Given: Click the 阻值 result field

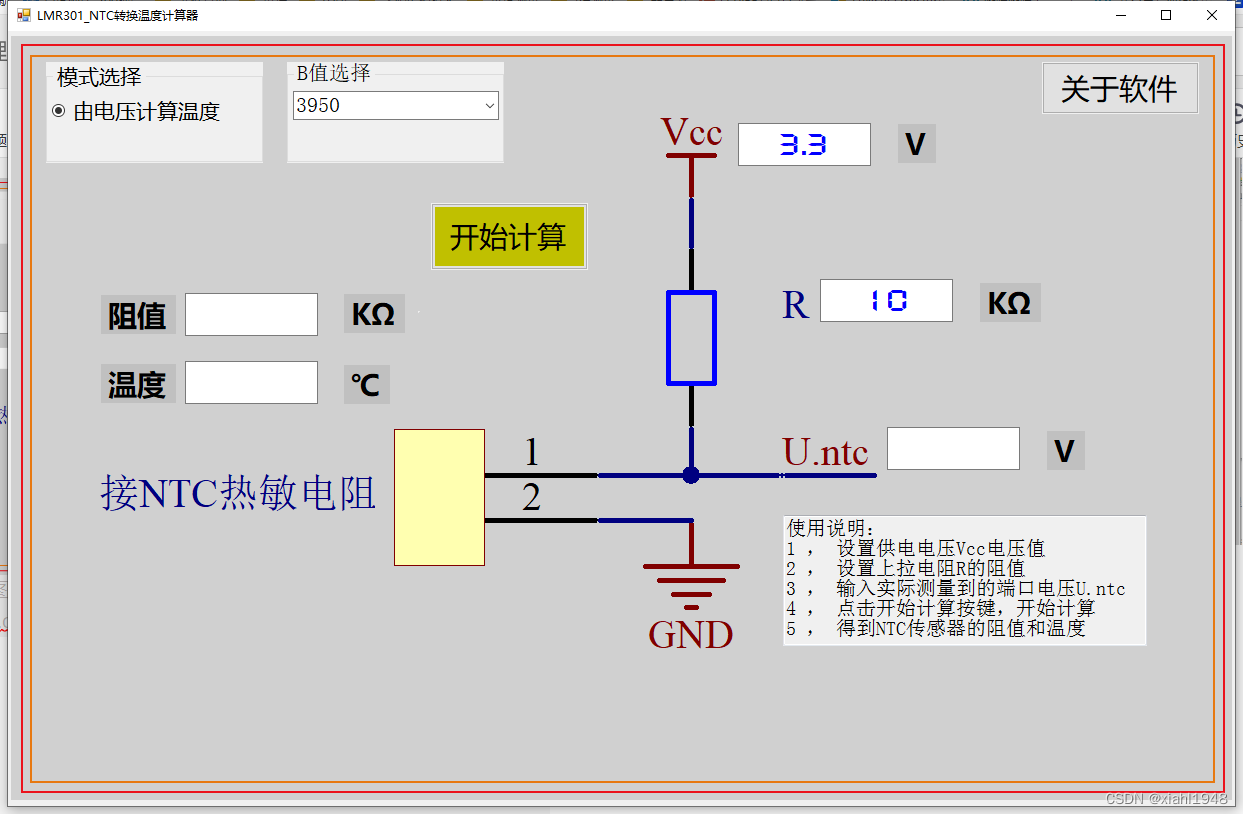Looking at the screenshot, I should click(x=251, y=314).
